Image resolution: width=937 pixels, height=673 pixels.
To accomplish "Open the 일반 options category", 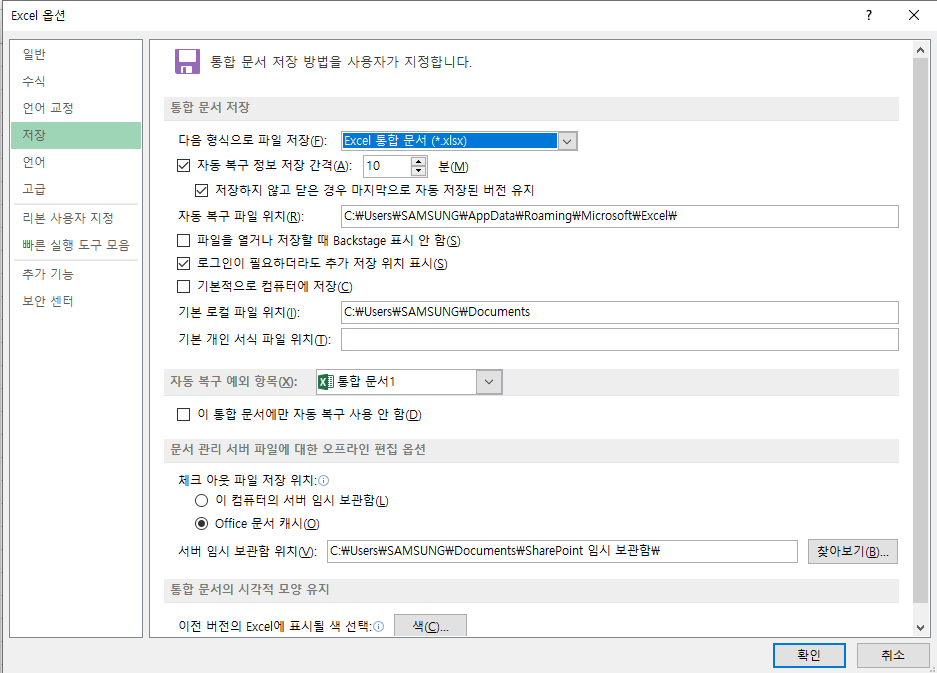I will pyautogui.click(x=76, y=54).
